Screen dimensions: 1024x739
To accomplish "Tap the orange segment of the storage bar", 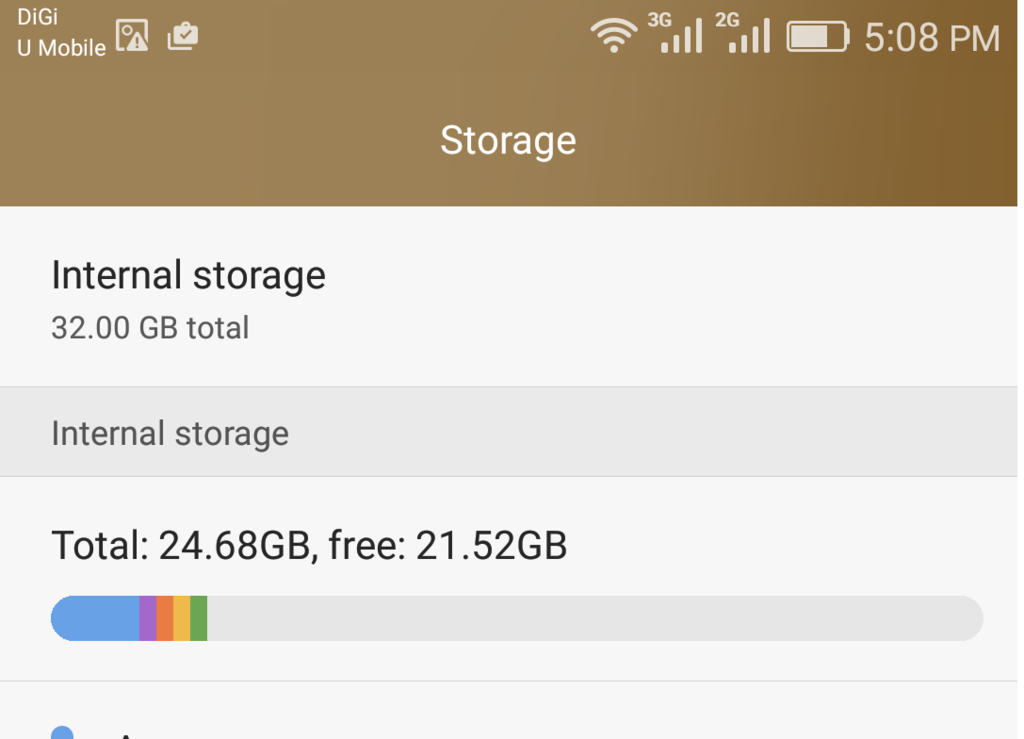I will 165,618.
